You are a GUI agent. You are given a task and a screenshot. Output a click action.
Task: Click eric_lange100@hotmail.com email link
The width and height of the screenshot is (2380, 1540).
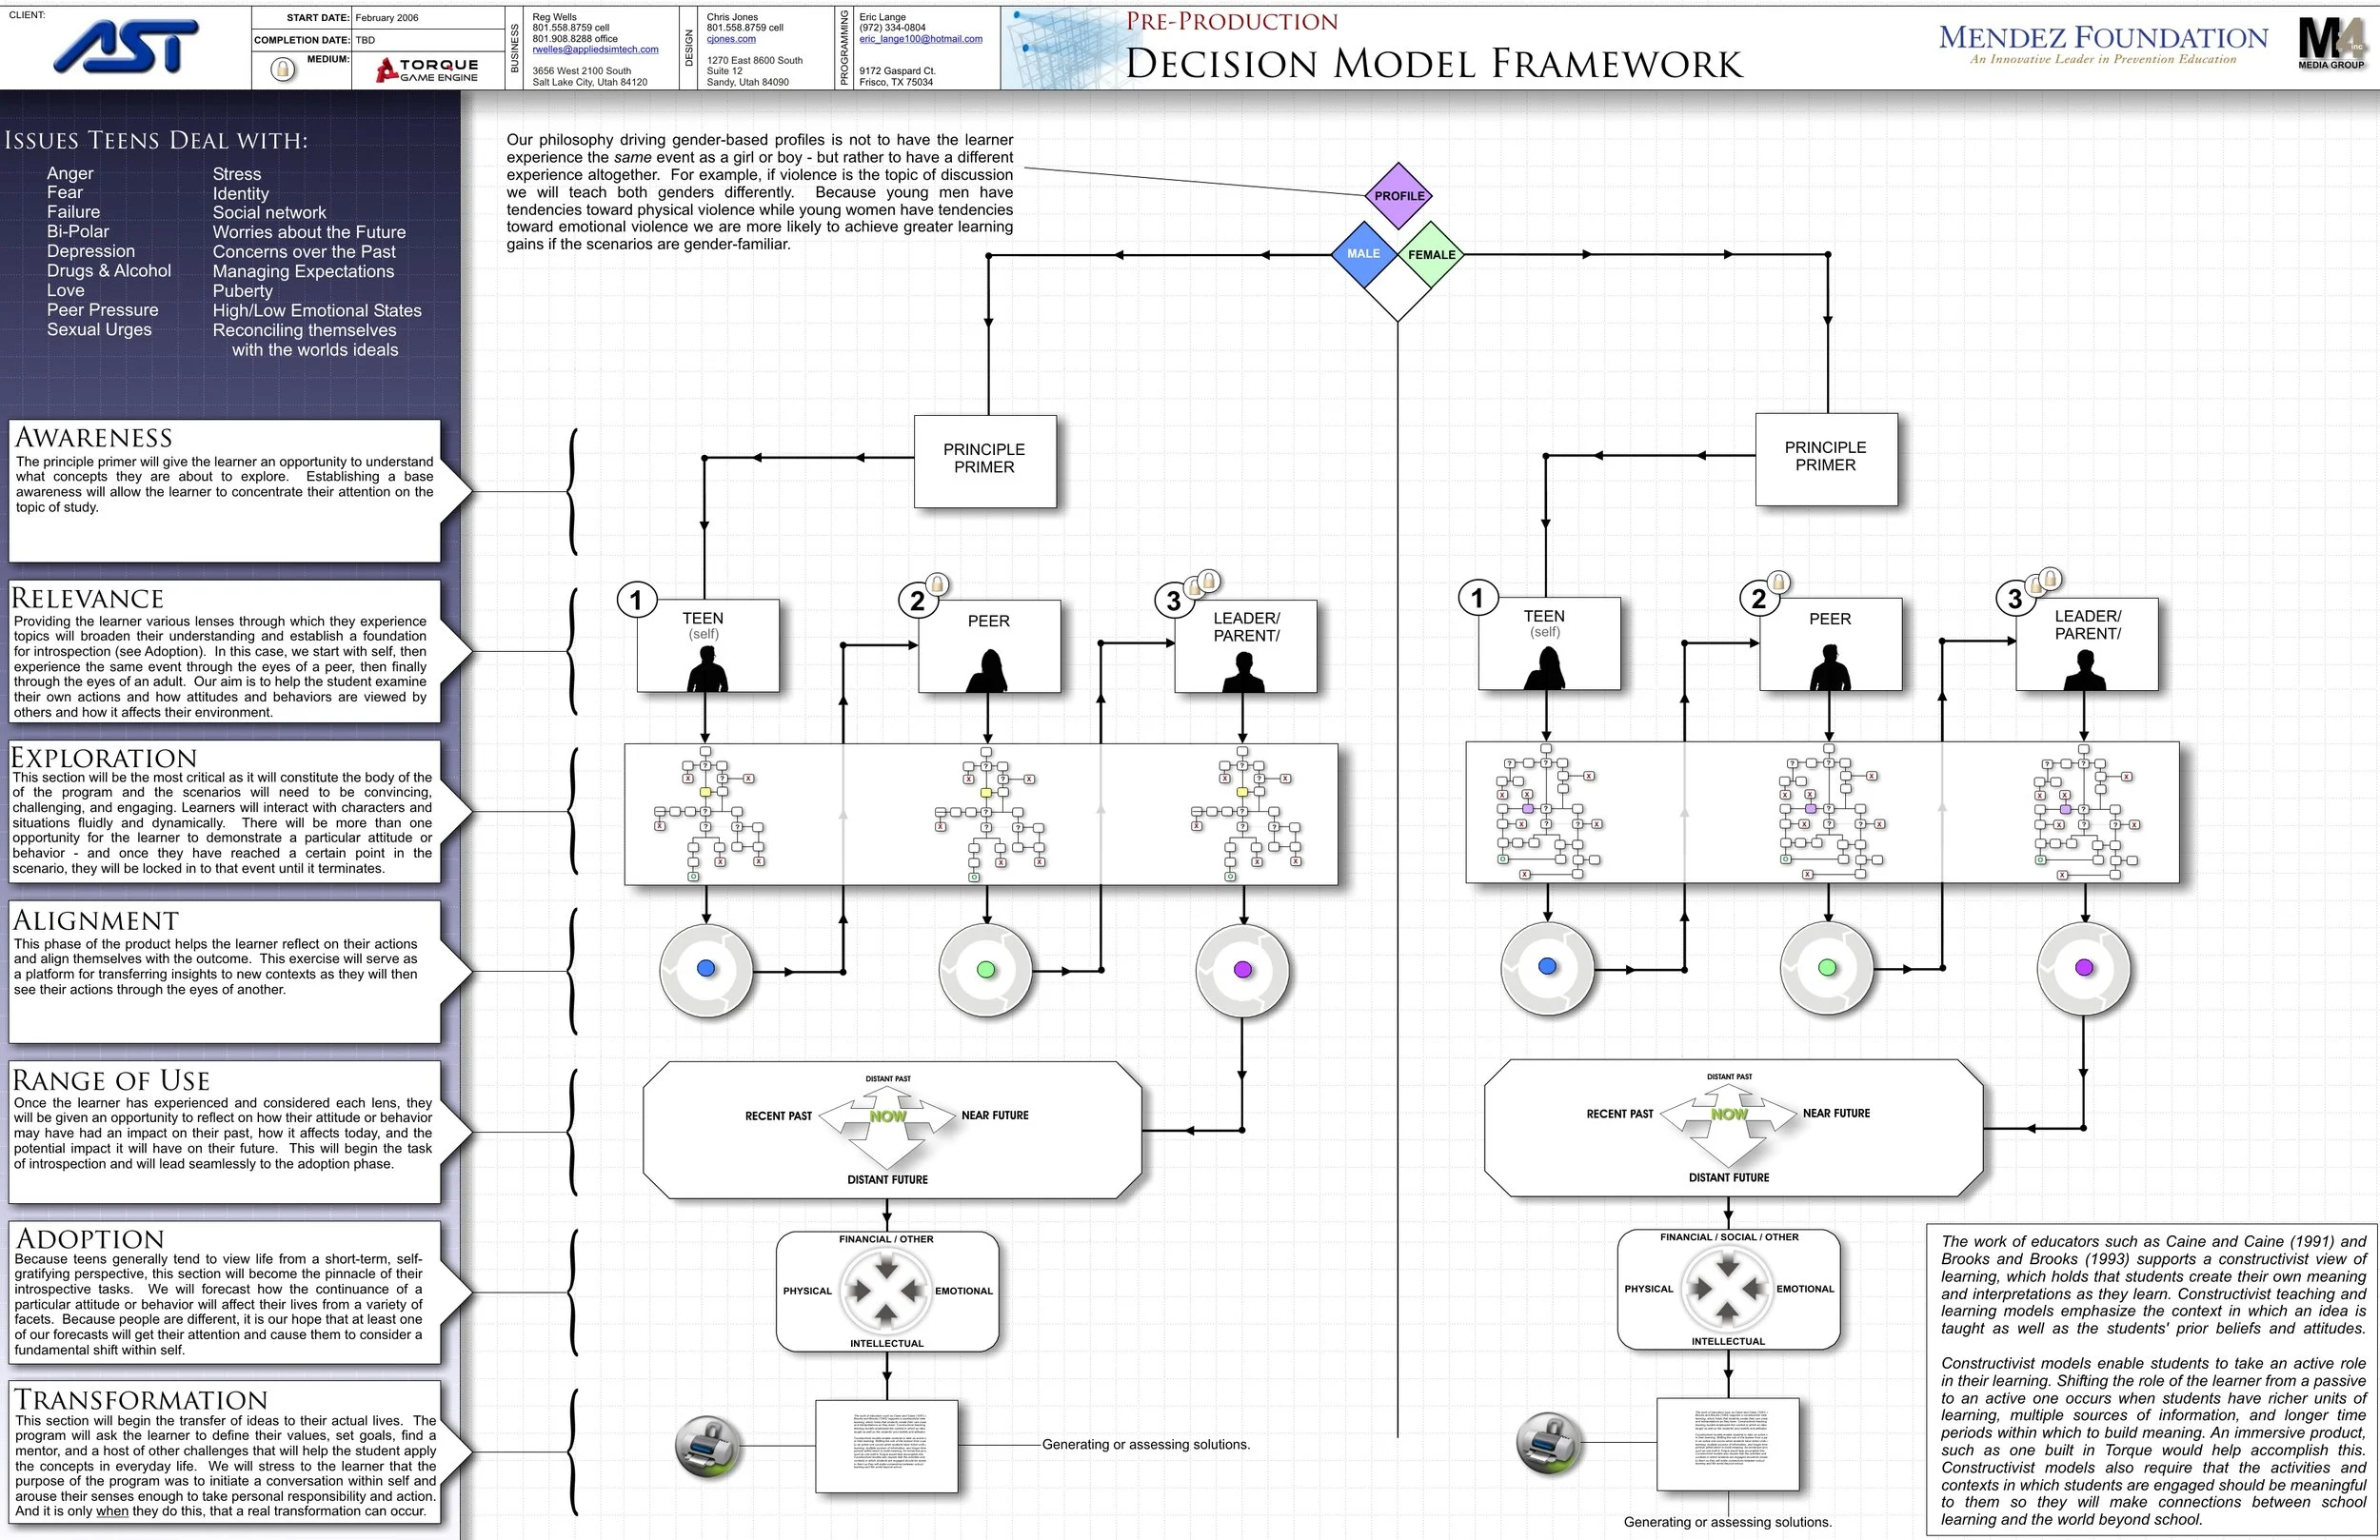pos(920,39)
